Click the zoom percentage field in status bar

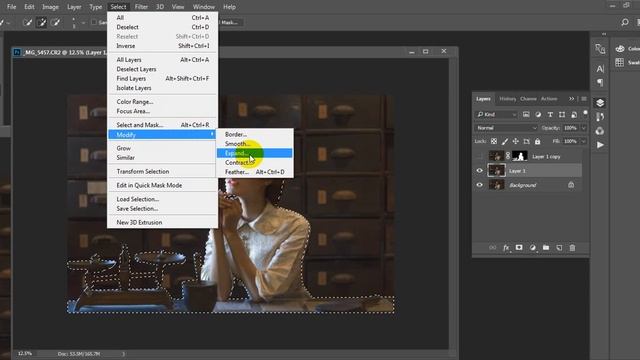click(x=25, y=353)
